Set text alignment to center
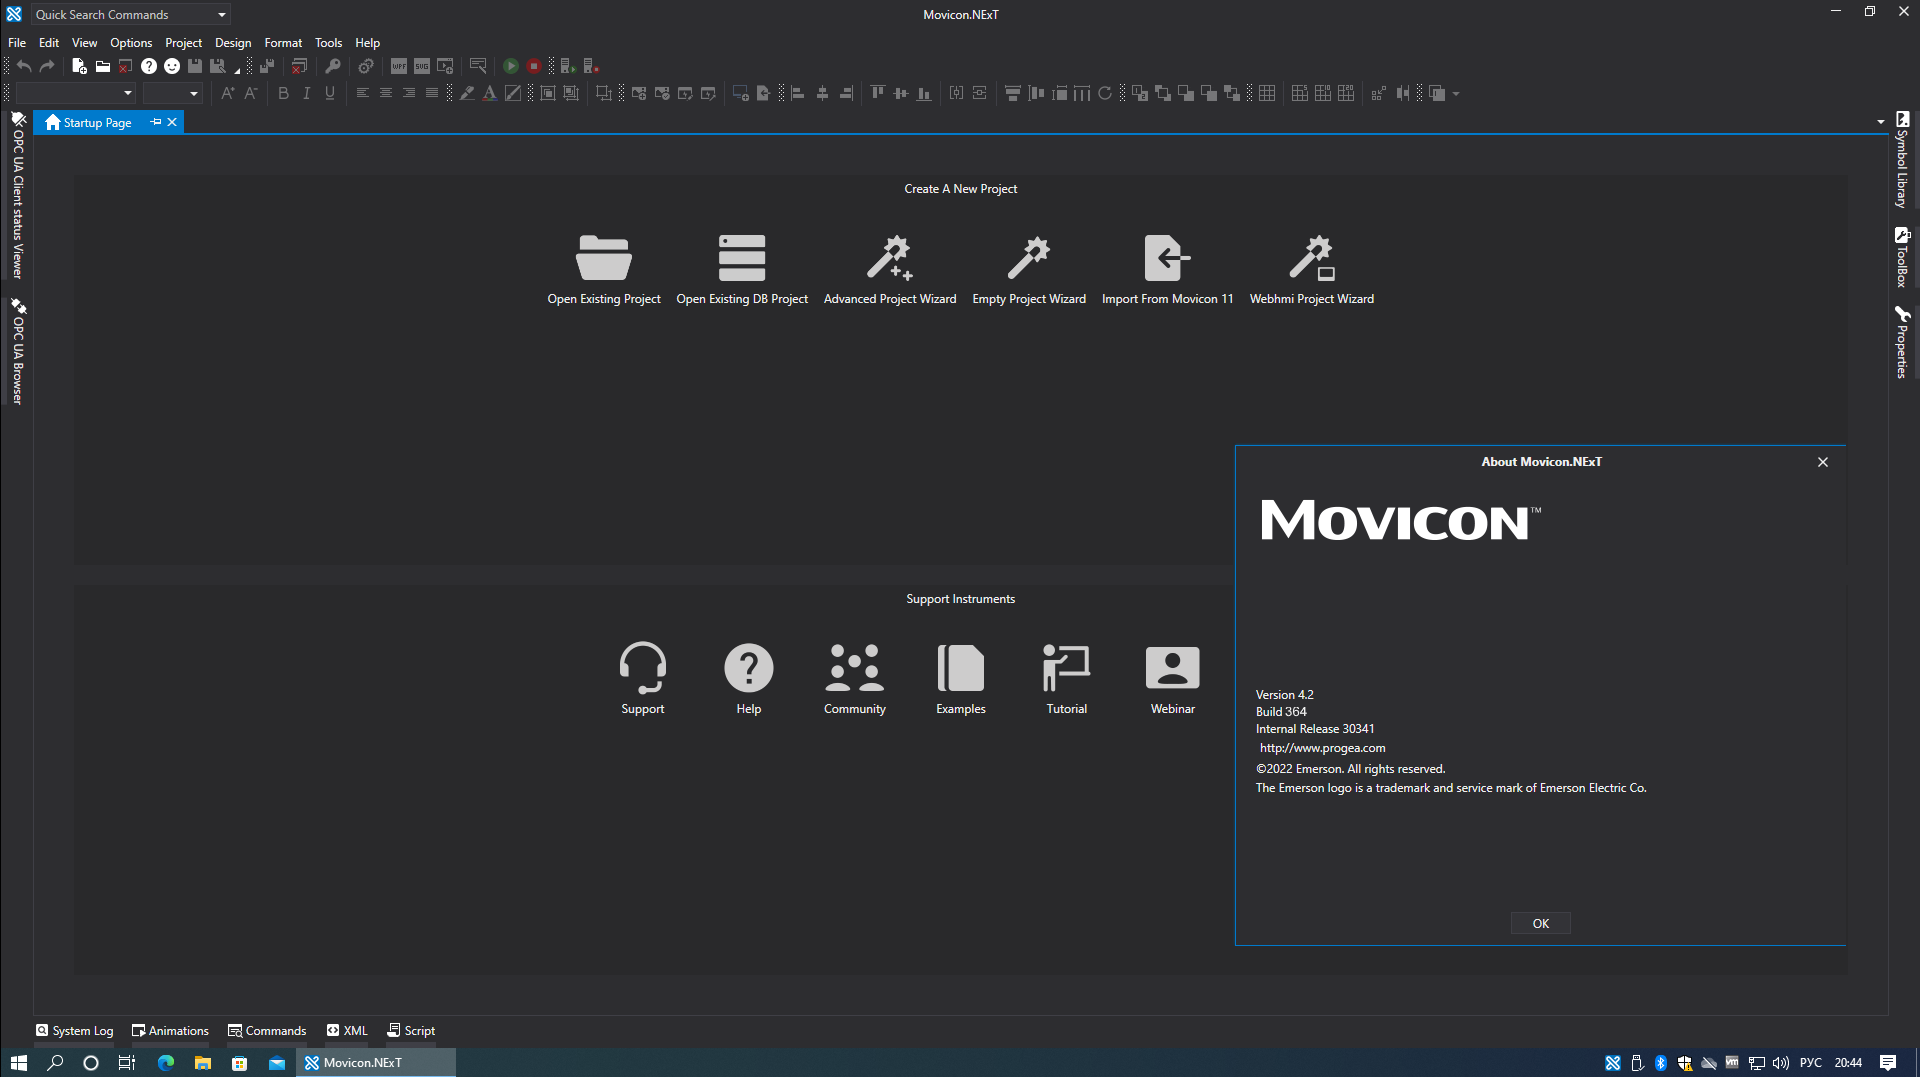The height and width of the screenshot is (1077, 1920). click(385, 93)
